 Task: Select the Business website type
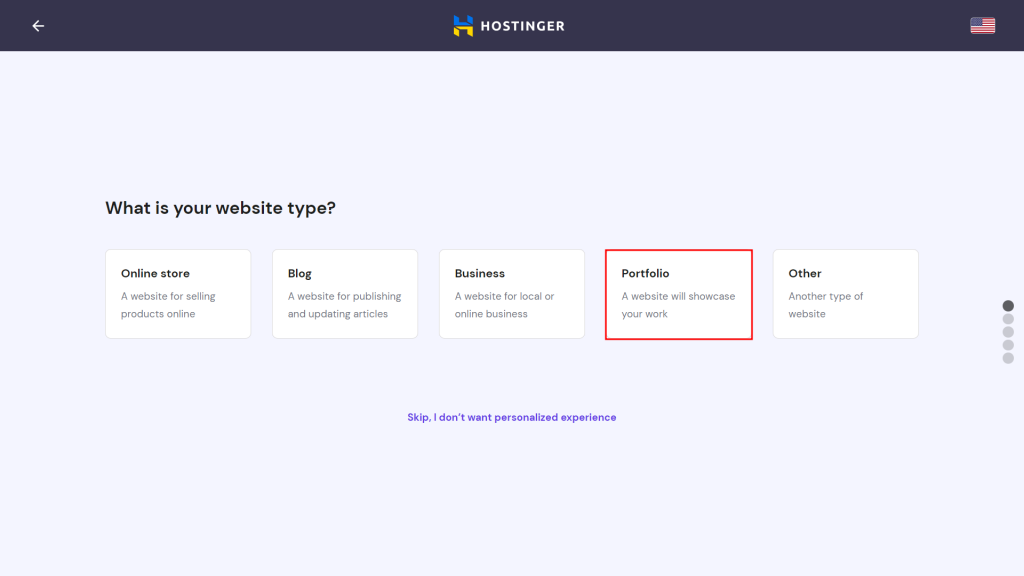click(x=512, y=293)
